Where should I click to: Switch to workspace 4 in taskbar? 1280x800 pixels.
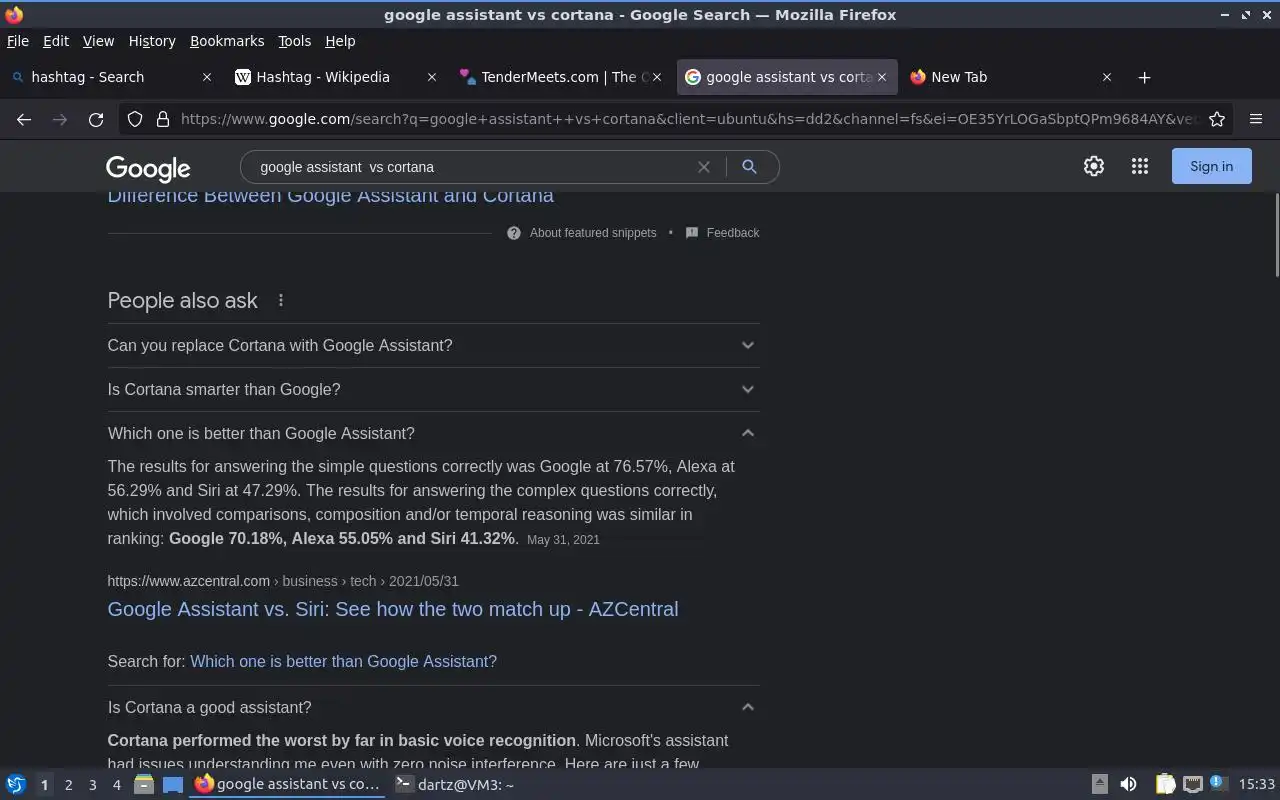116,785
